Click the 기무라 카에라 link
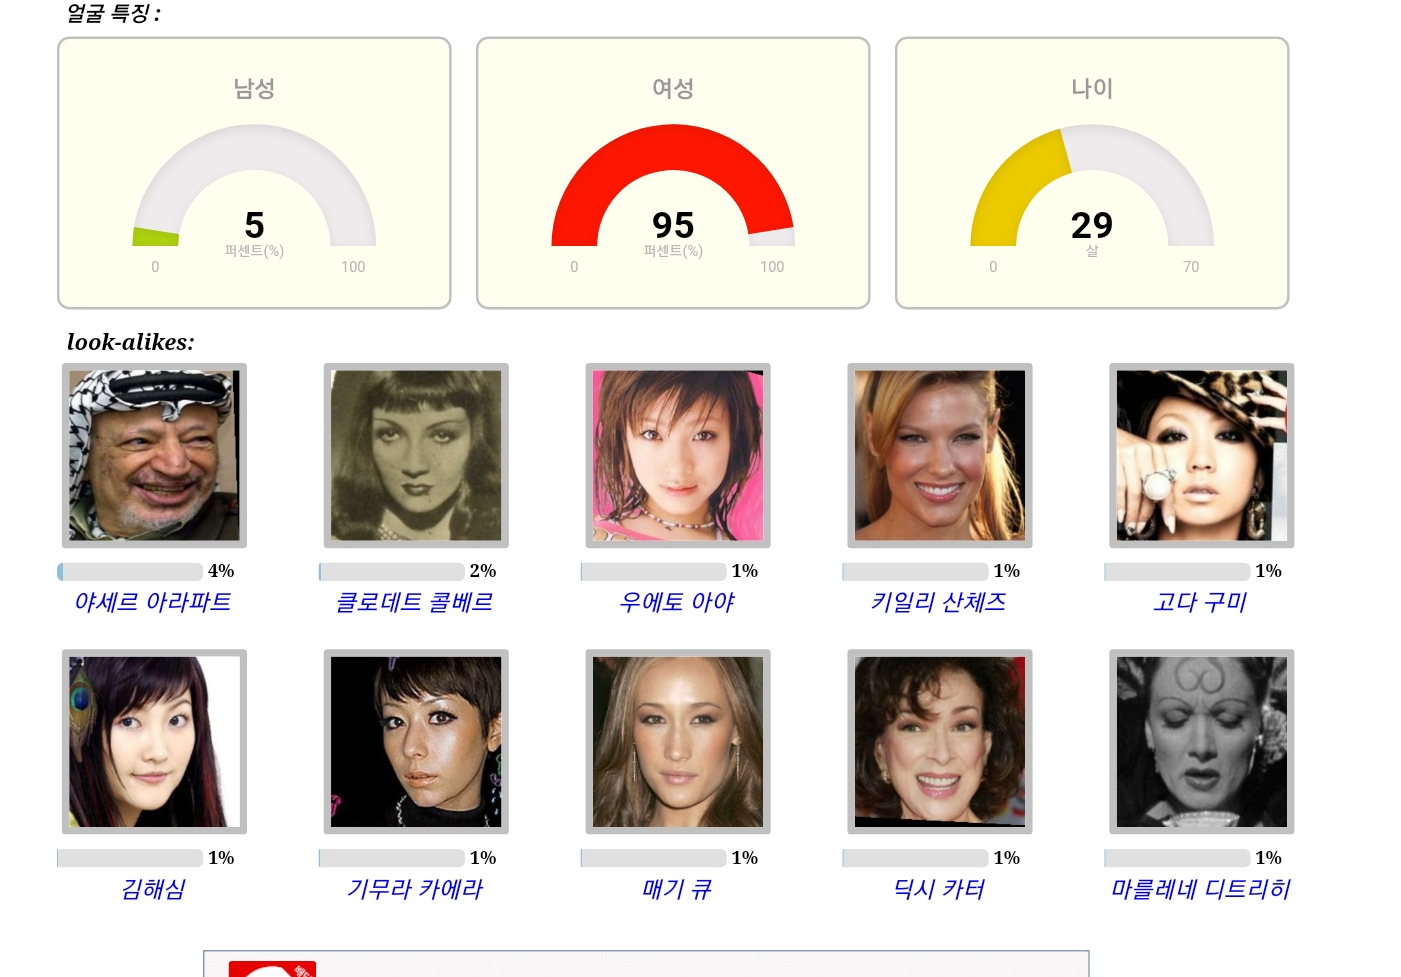Viewport: 1401px width, 977px height. click(x=414, y=889)
